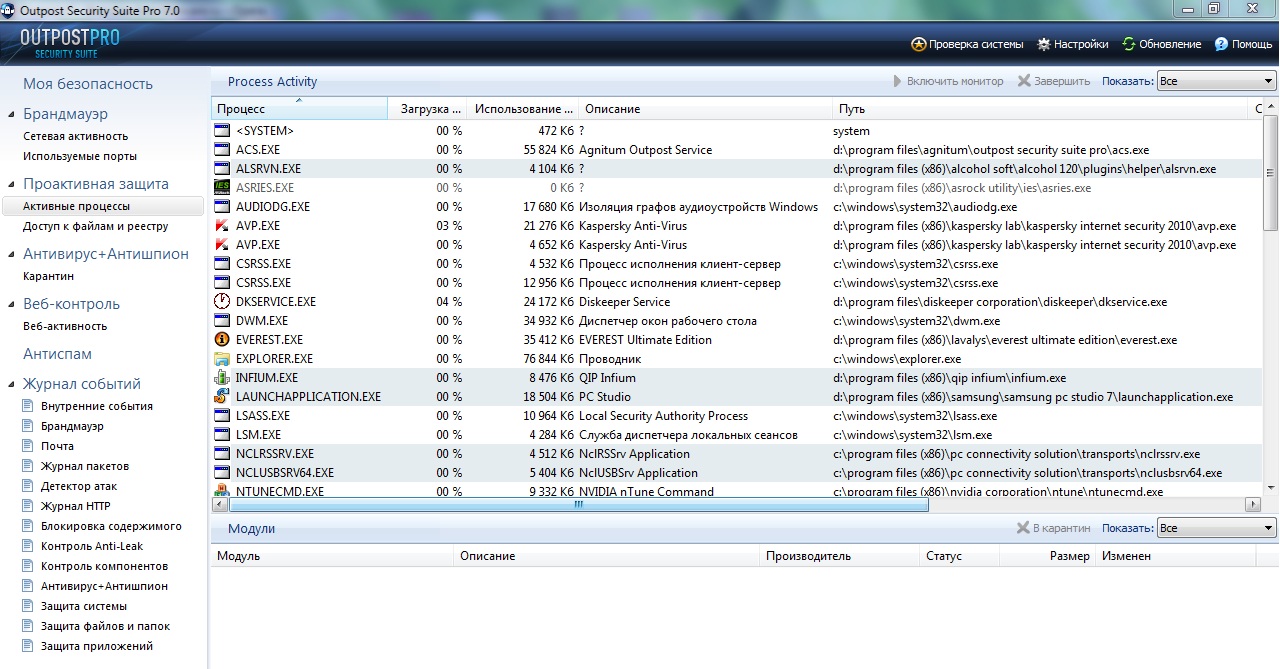
Task: Open the Модули Показать dropdown
Action: point(1216,528)
